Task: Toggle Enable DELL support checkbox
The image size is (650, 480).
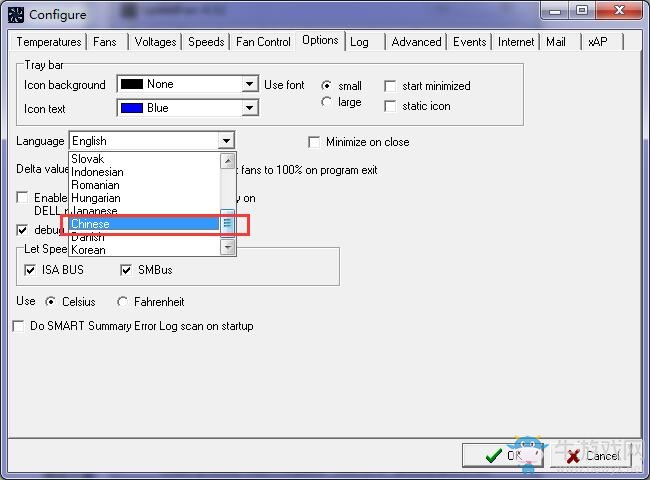Action: (22, 197)
